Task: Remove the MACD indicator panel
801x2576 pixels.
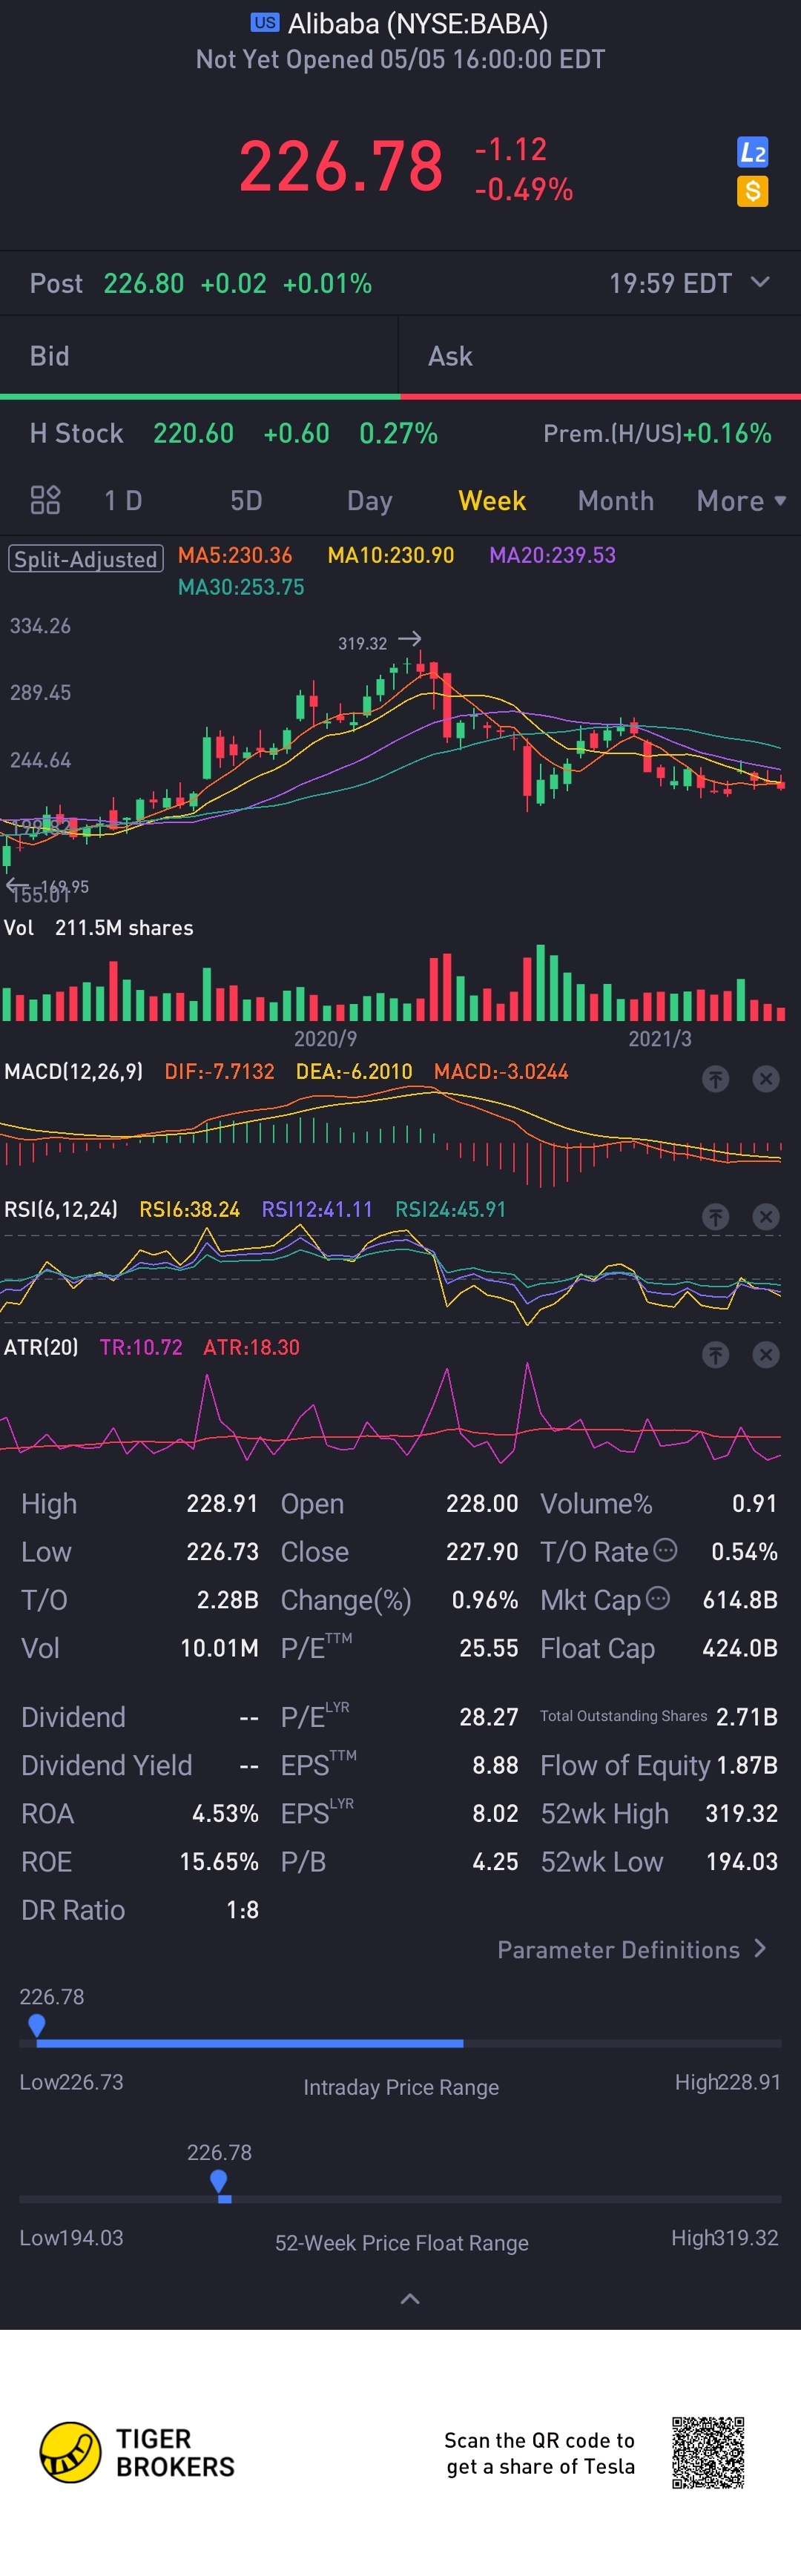Action: coord(766,1079)
